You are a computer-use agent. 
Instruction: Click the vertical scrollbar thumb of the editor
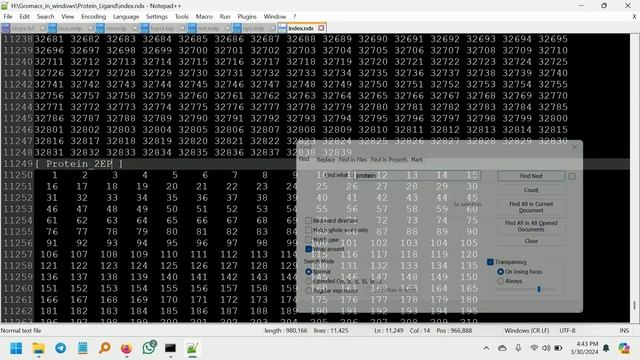pos(634,304)
